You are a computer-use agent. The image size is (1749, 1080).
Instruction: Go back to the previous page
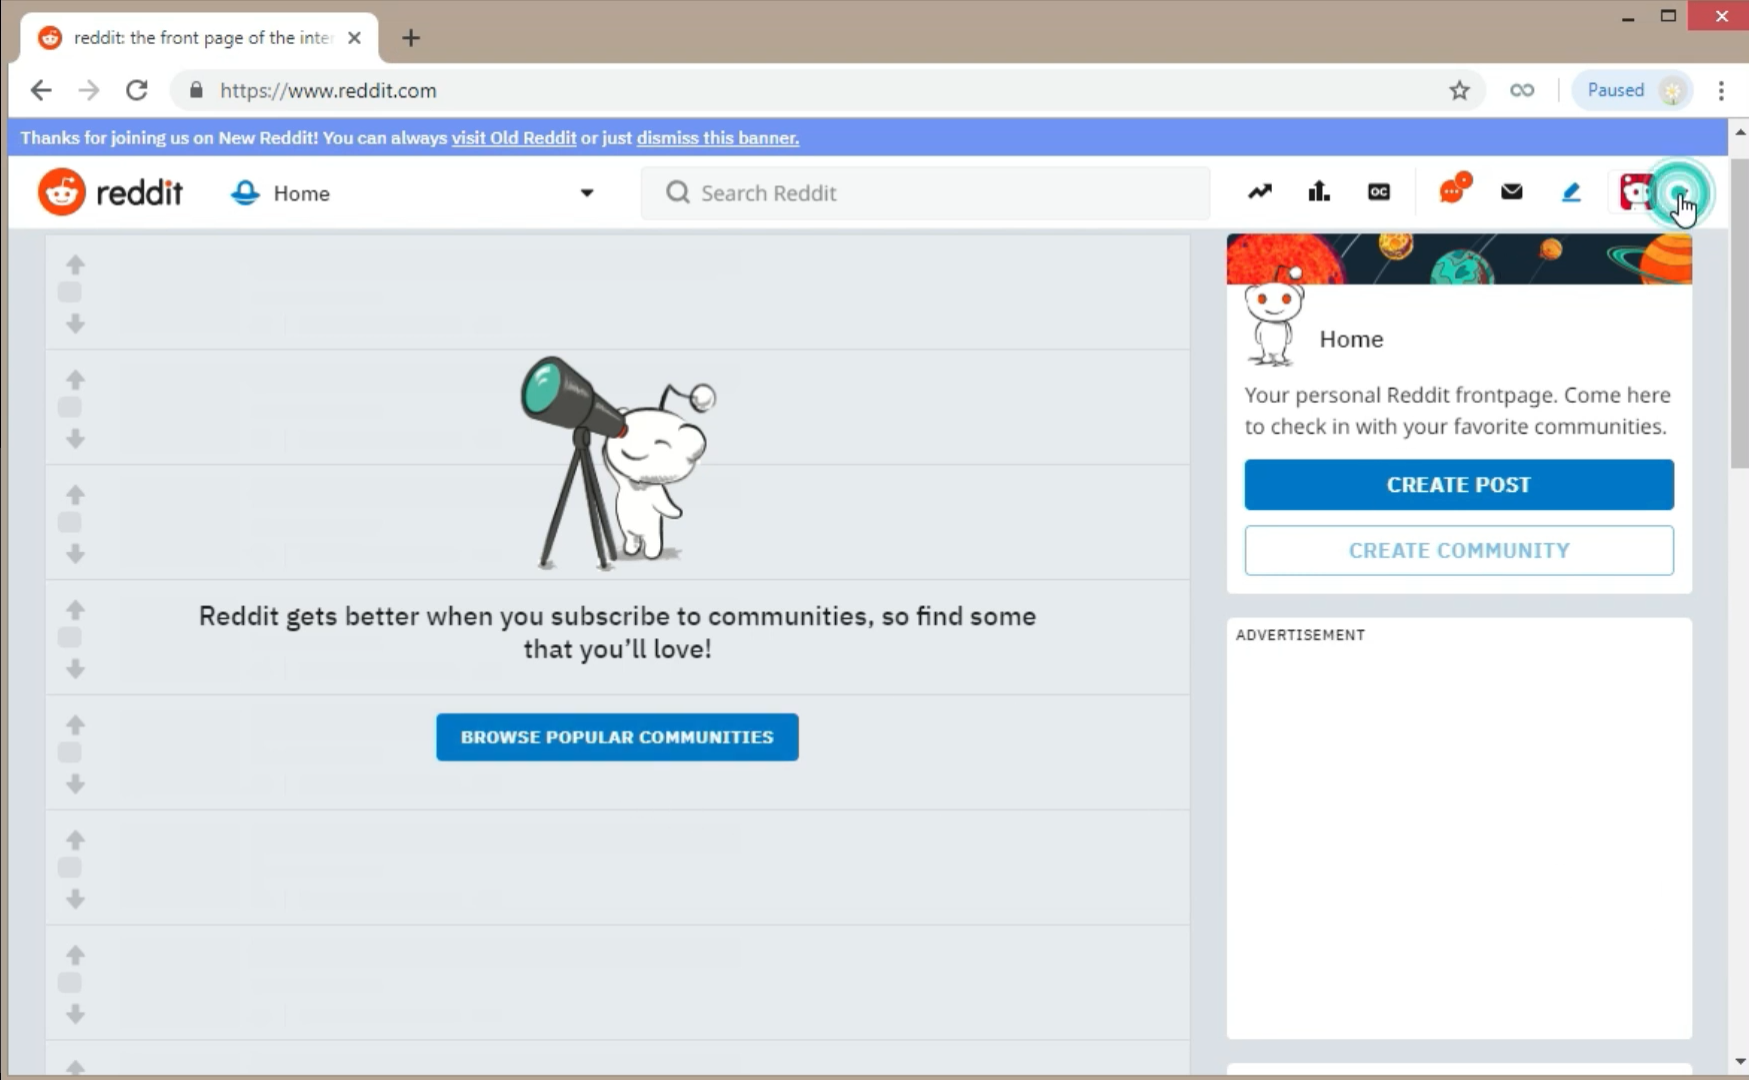pyautogui.click(x=41, y=90)
